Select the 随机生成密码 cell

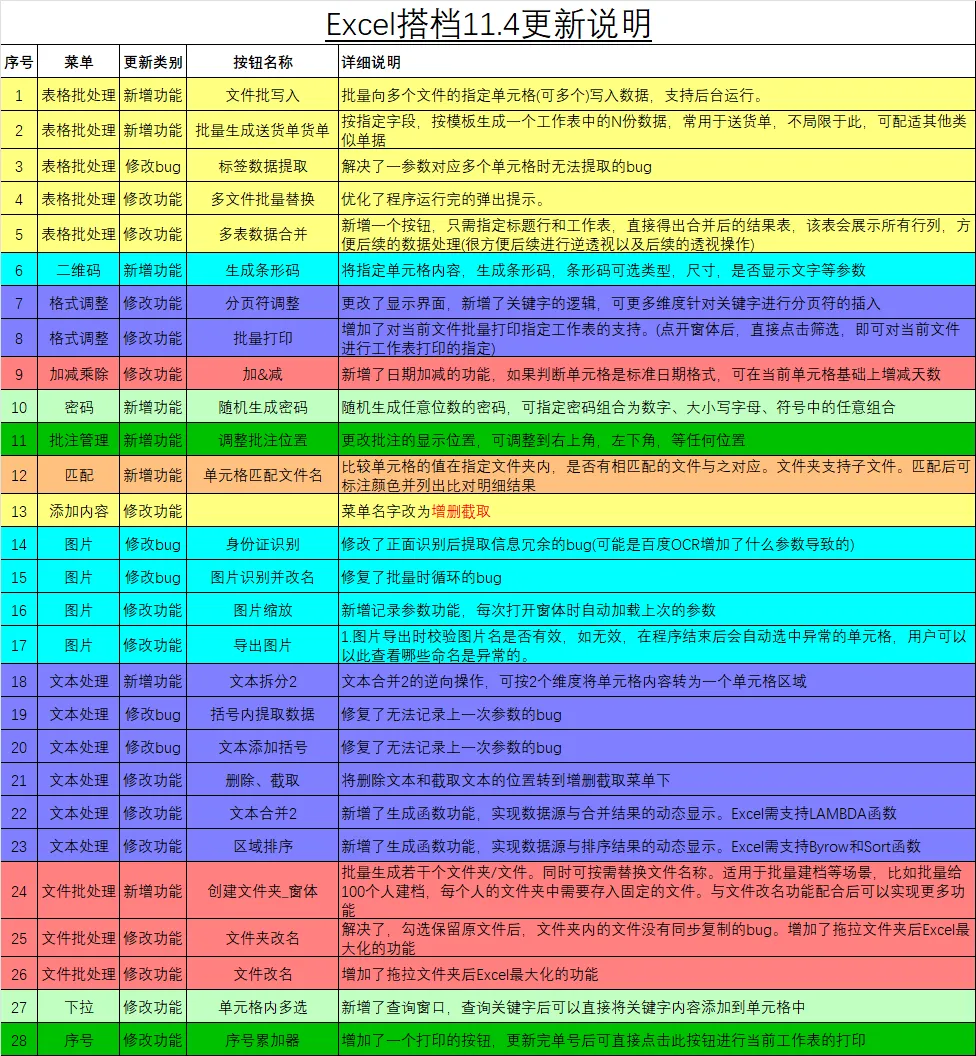point(263,407)
